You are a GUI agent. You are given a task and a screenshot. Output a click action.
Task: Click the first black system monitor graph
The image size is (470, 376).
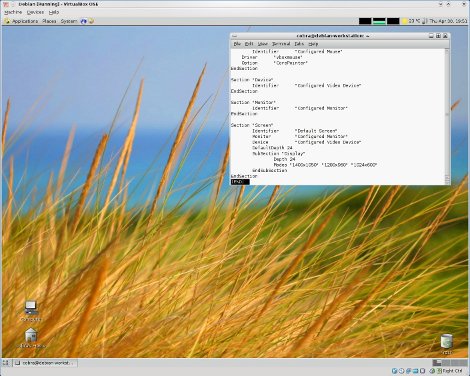click(x=365, y=21)
